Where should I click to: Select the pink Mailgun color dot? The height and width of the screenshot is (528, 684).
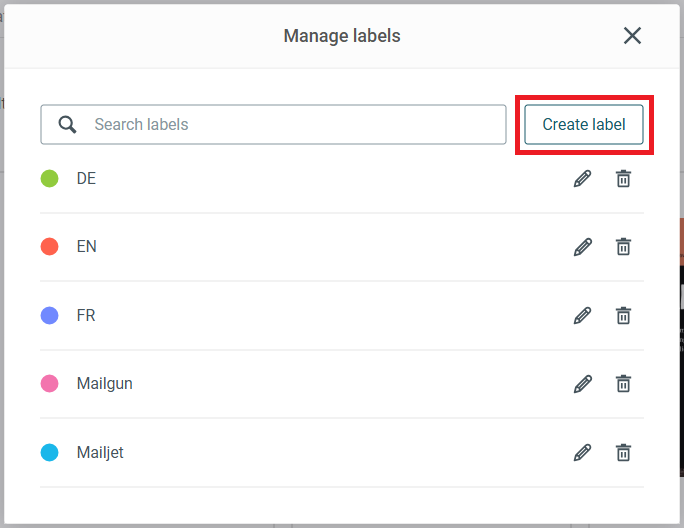49,384
